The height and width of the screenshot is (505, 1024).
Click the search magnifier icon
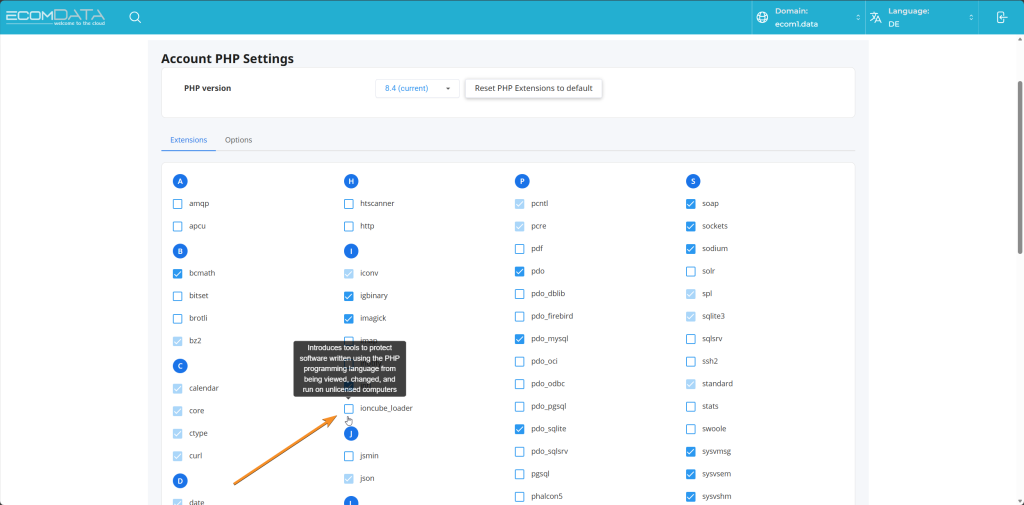pyautogui.click(x=135, y=17)
